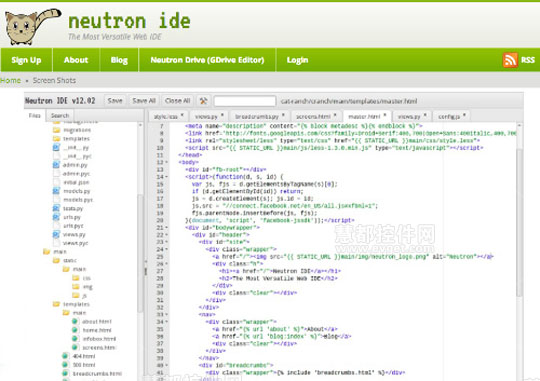Click the models.pyc blank file icon

pyautogui.click(x=56, y=199)
